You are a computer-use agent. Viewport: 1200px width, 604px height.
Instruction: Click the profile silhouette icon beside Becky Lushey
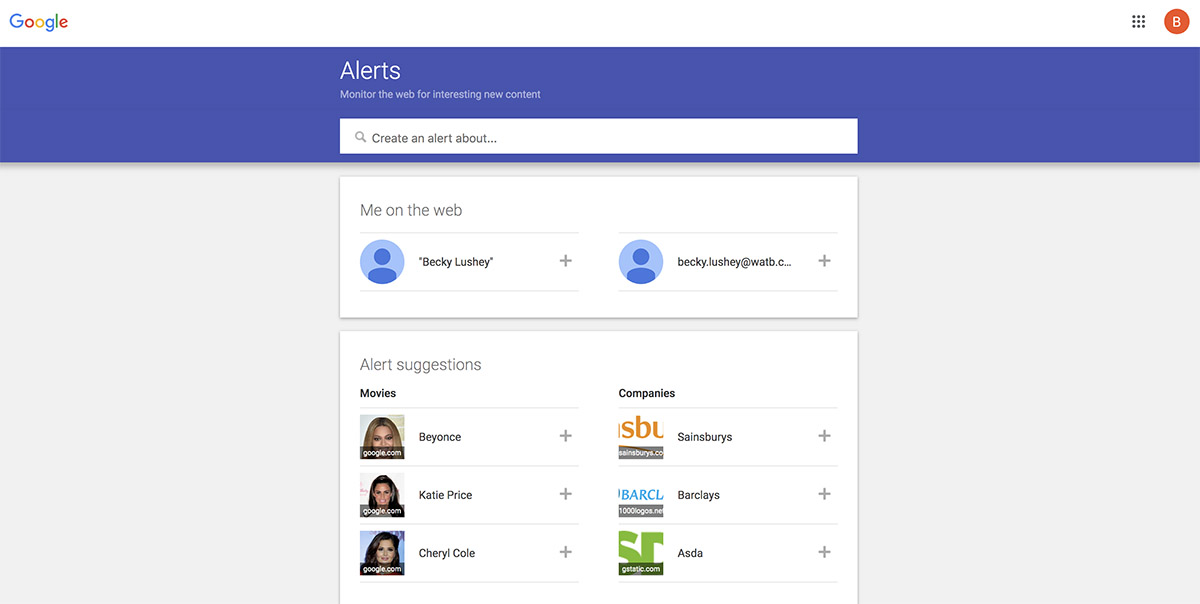(x=382, y=261)
